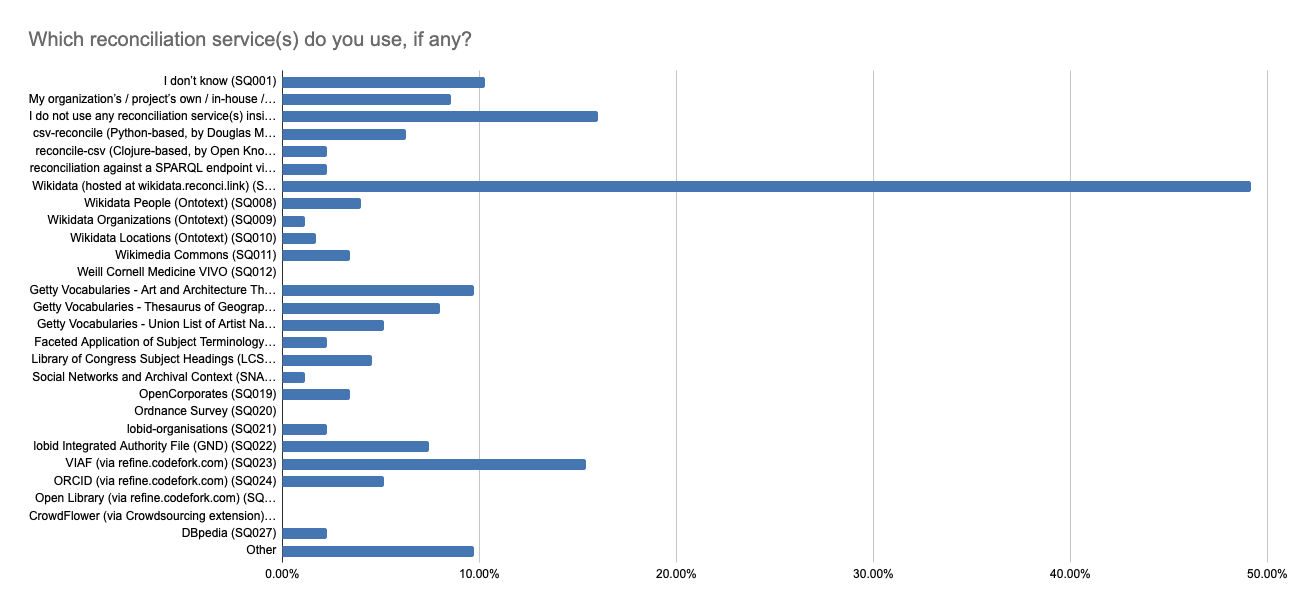Select the "Ordnance Survey (SQ020)" axis label

click(205, 411)
